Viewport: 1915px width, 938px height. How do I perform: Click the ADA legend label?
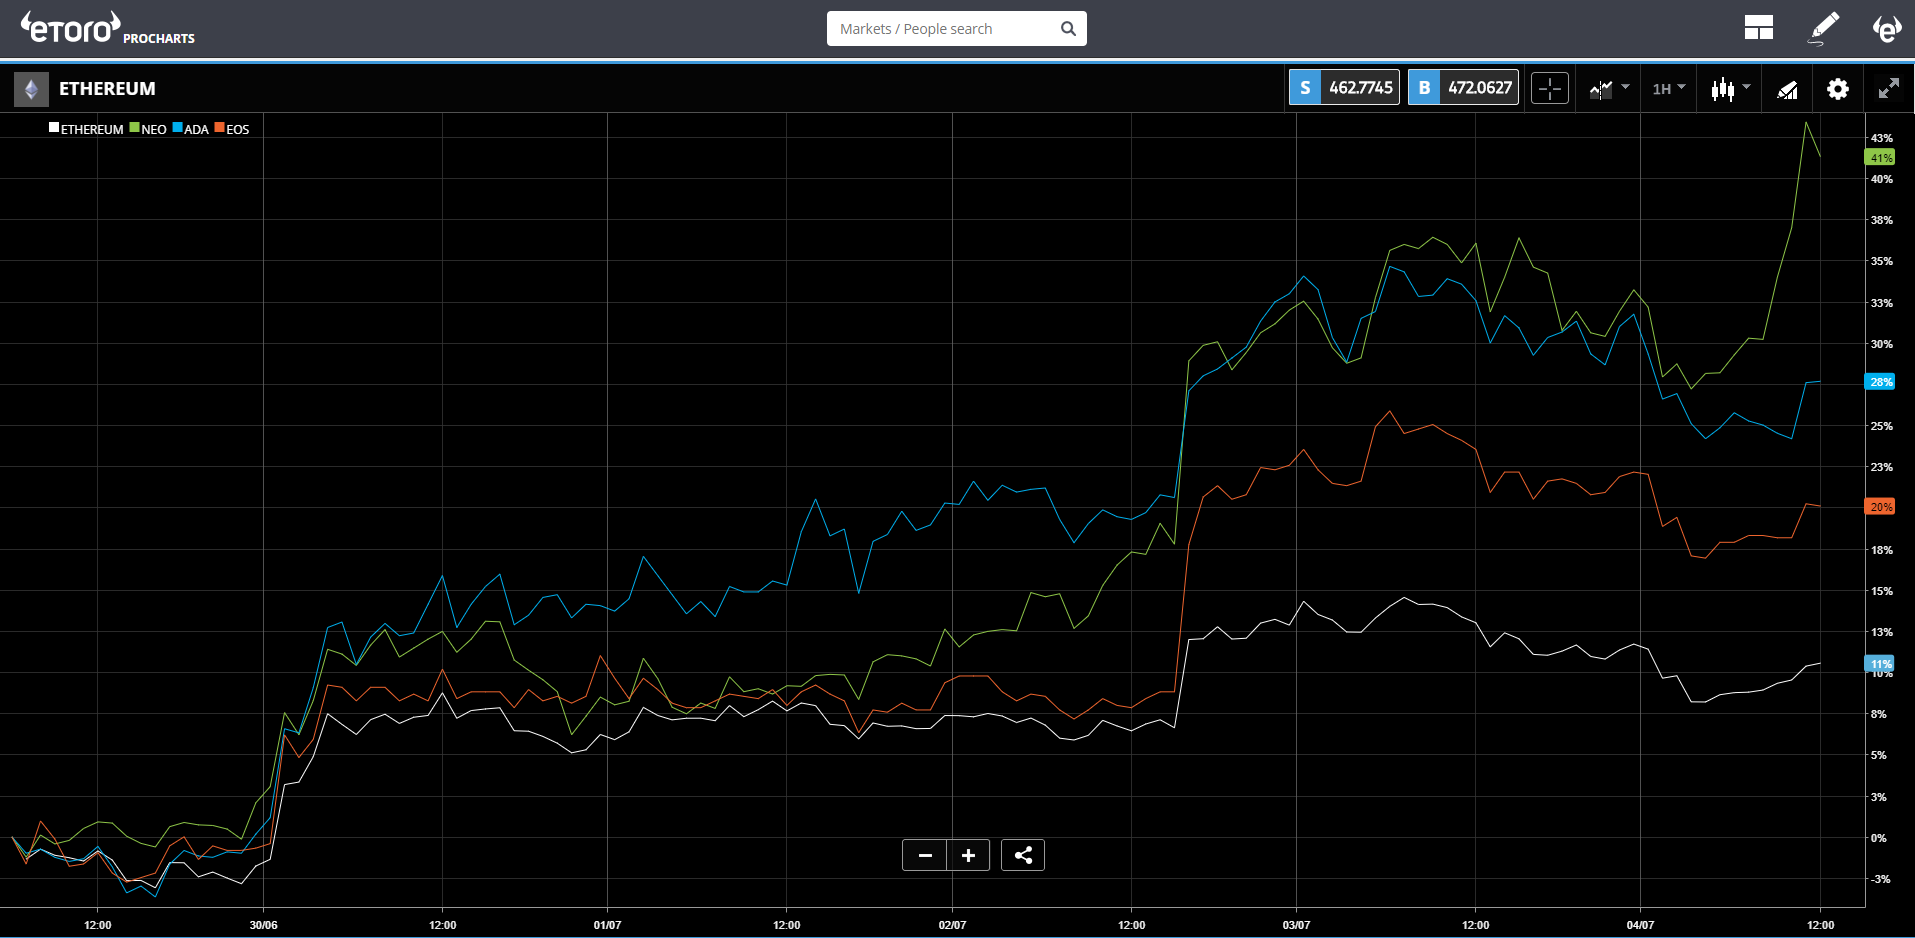pyautogui.click(x=196, y=129)
